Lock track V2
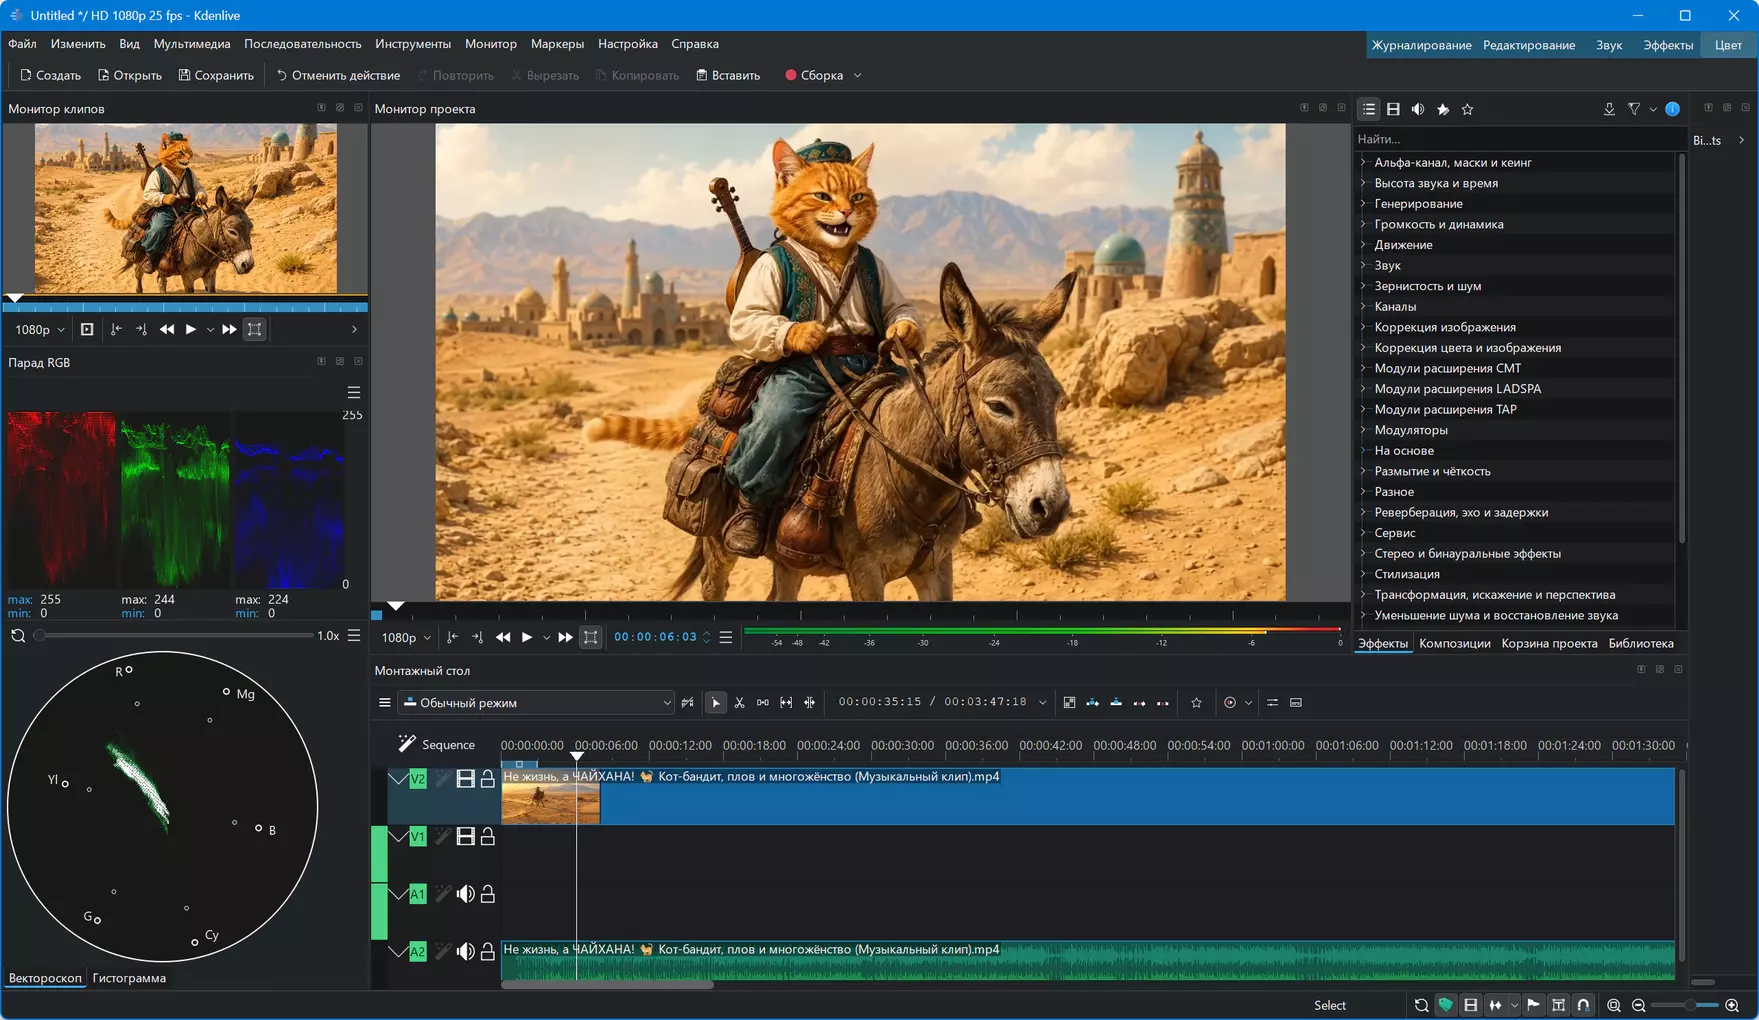The width and height of the screenshot is (1759, 1020). (488, 779)
